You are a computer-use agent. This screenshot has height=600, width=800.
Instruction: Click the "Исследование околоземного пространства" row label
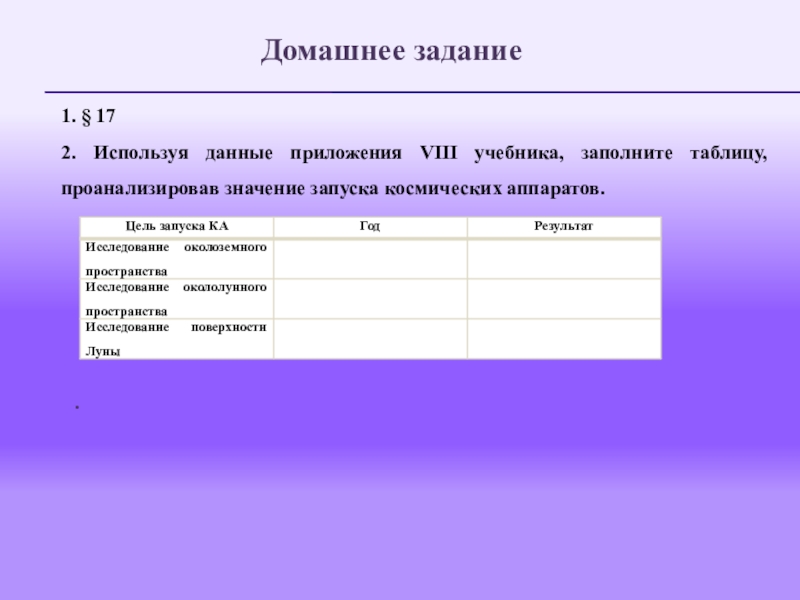pos(176,259)
